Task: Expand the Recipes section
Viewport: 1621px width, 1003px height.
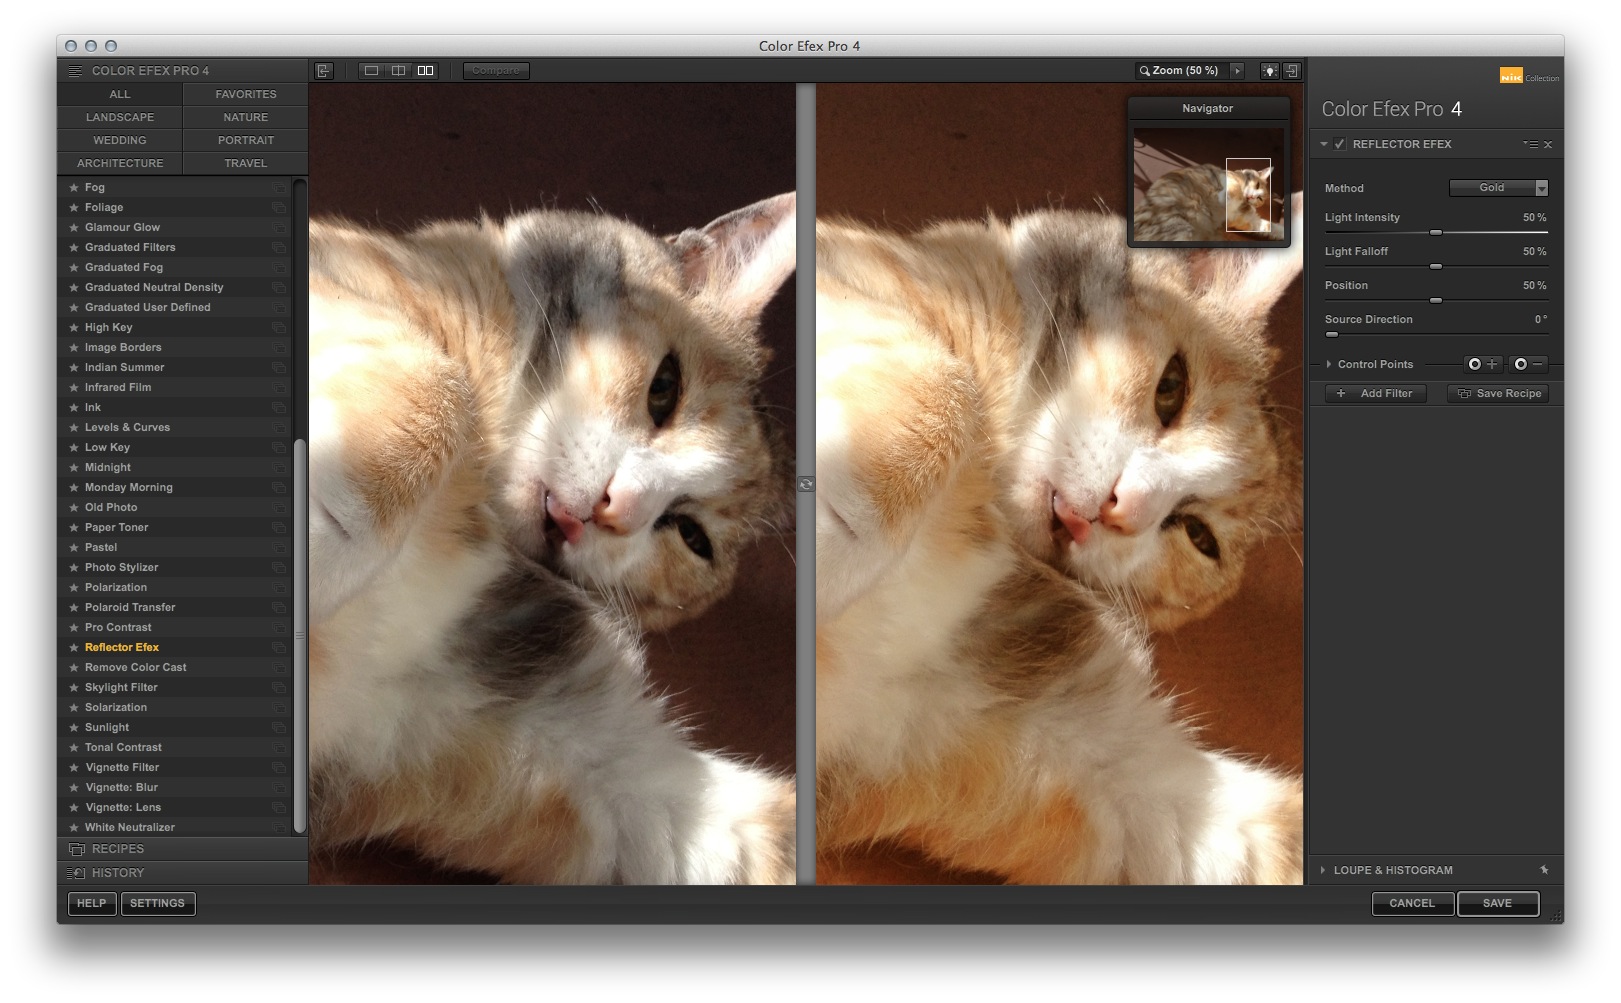Action: click(183, 849)
